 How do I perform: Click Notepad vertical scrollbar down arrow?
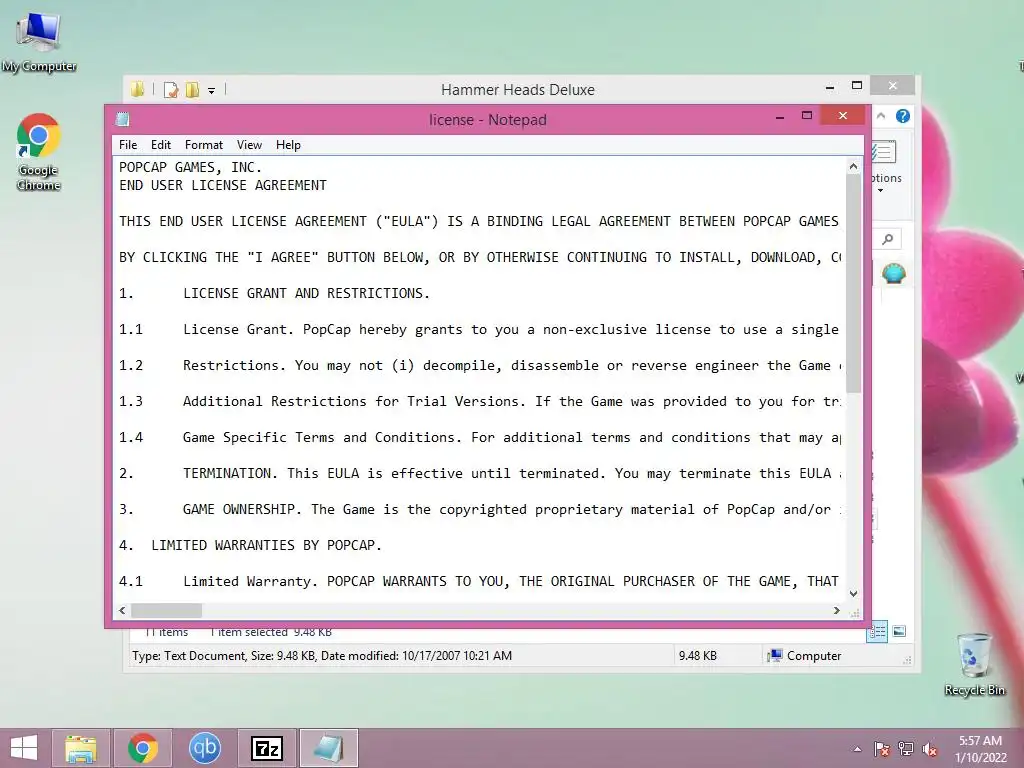point(853,594)
